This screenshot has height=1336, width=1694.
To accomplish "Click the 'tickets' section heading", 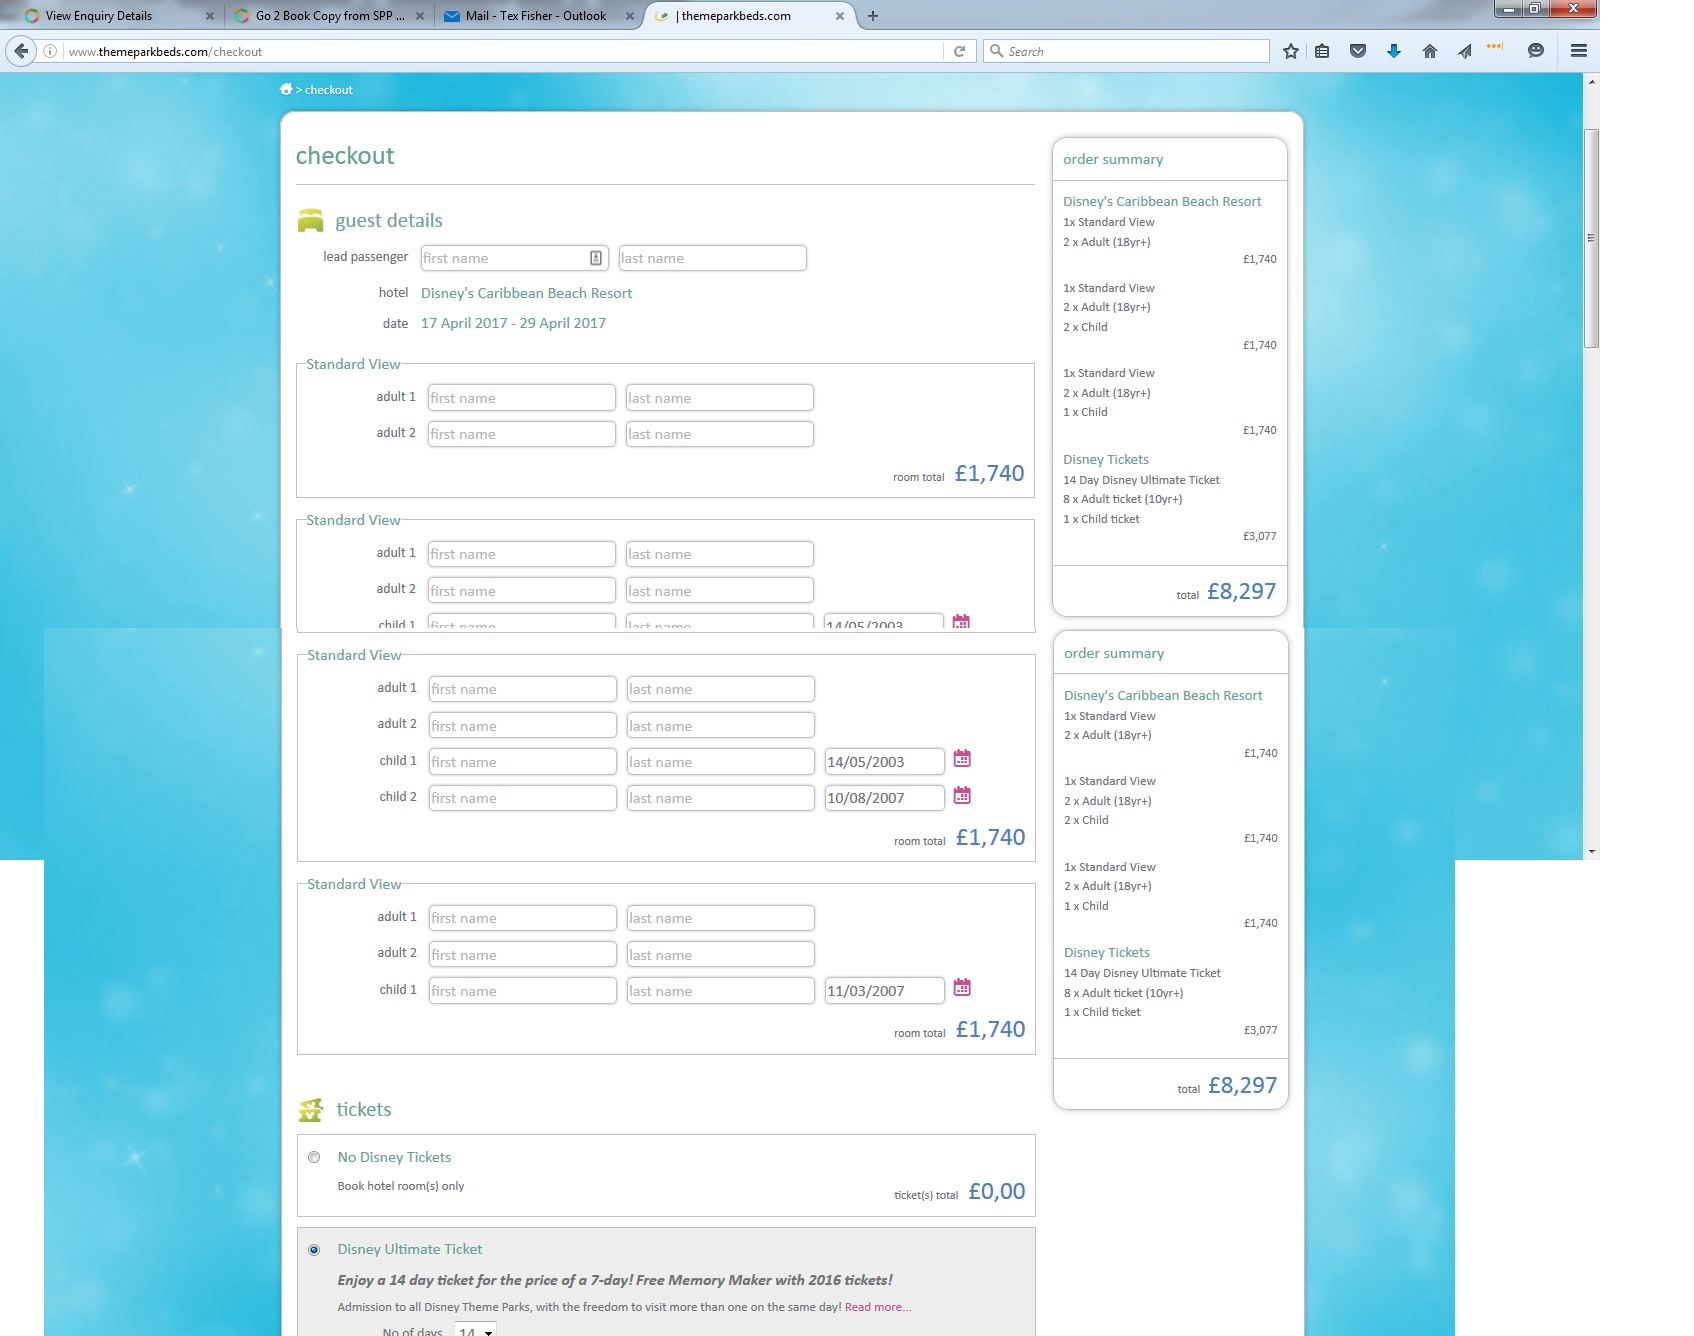I will click(364, 1110).
